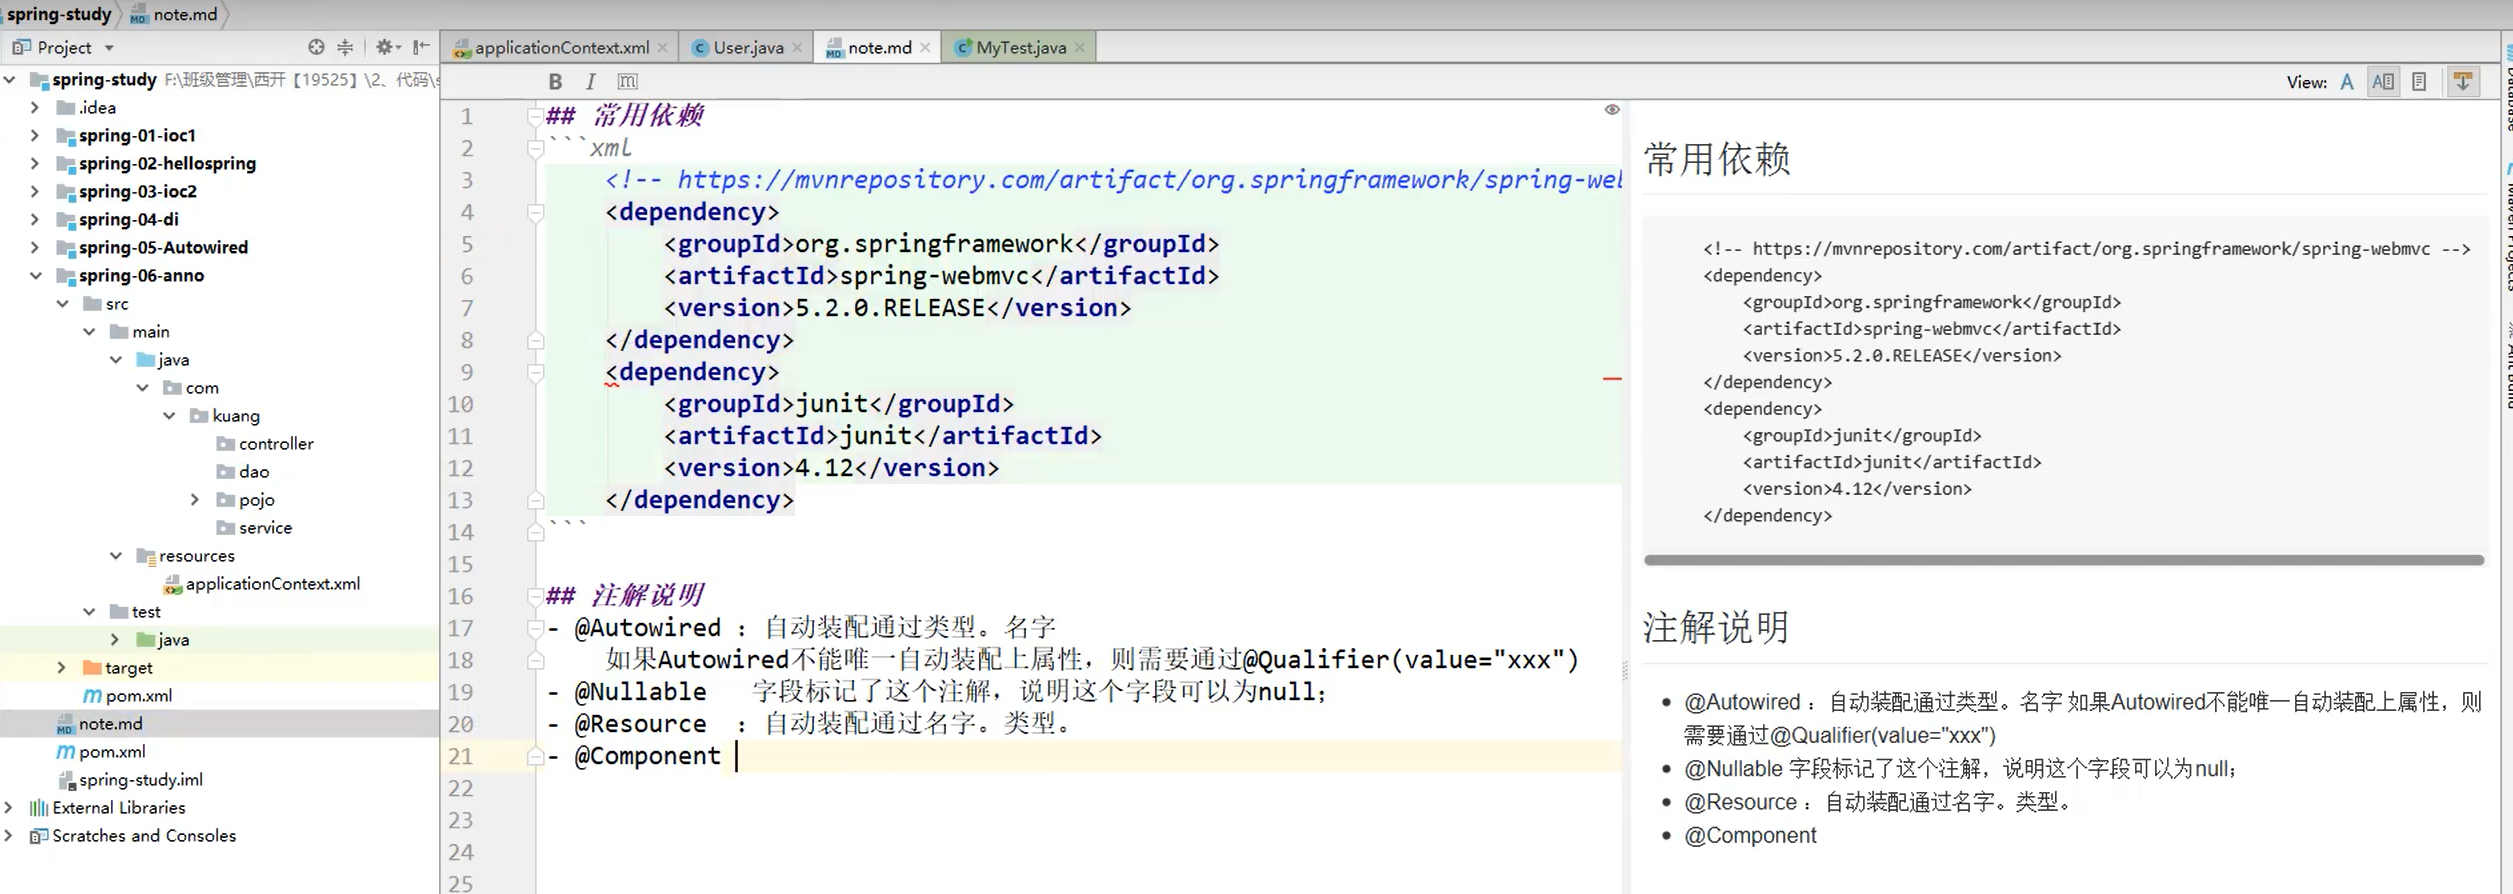Viewport: 2513px width, 894px height.
Task: Switch to applicationContext.xml tab
Action: [x=561, y=48]
